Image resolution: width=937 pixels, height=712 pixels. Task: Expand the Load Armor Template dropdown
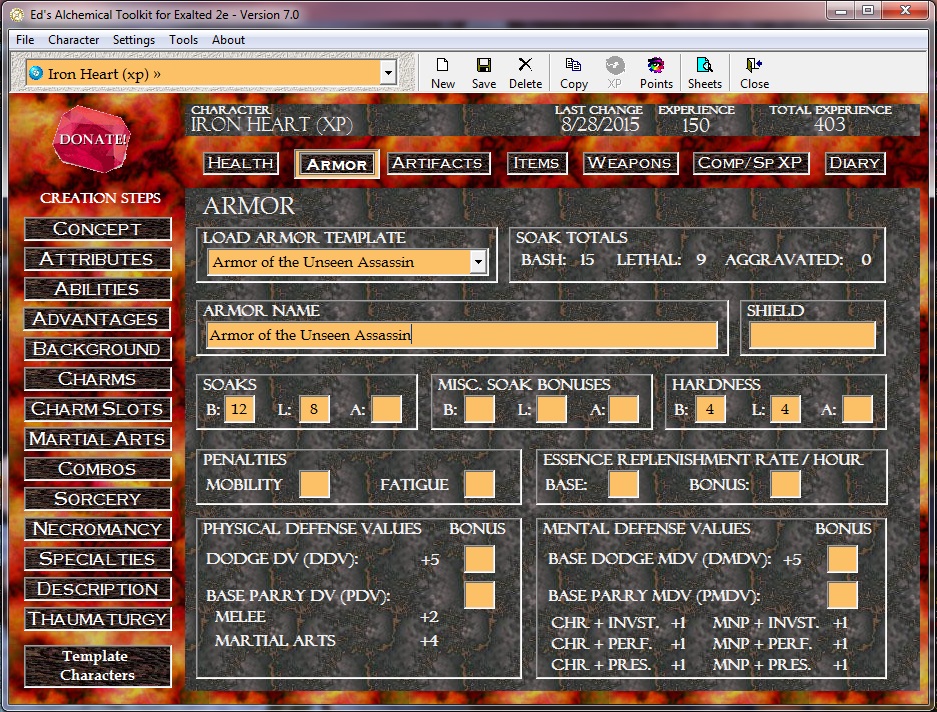coord(478,262)
